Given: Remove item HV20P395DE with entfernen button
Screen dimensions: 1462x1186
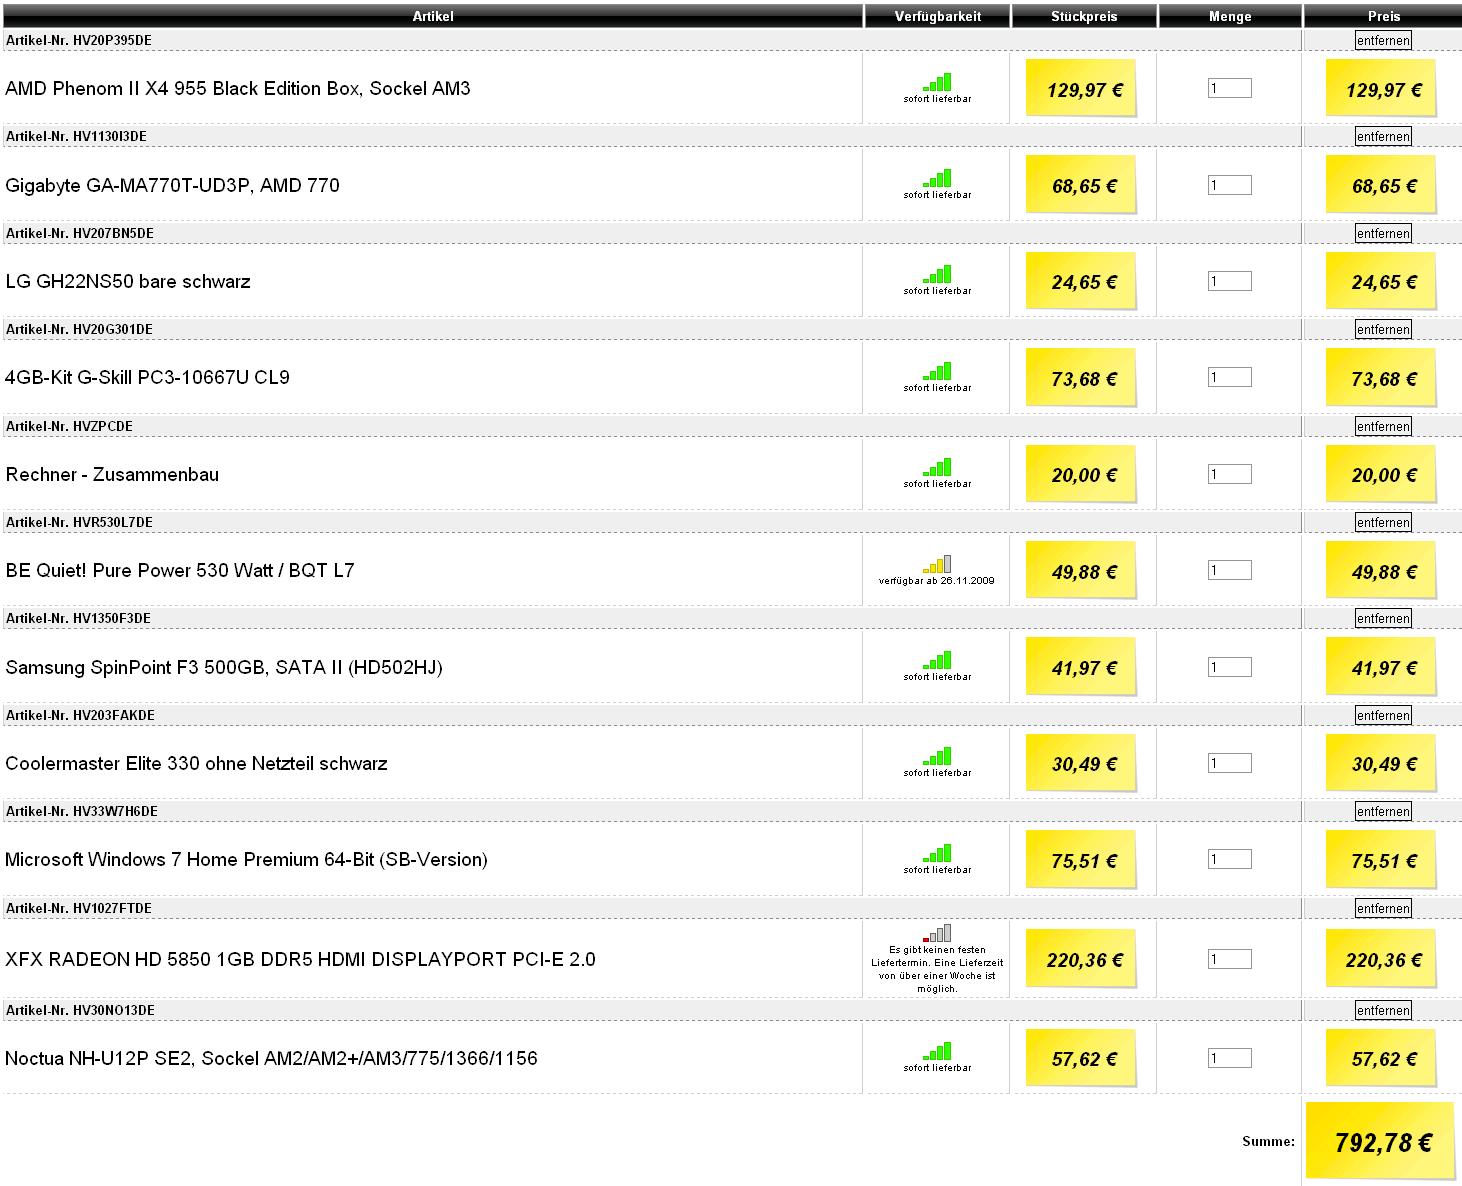Looking at the screenshot, I should [1383, 40].
